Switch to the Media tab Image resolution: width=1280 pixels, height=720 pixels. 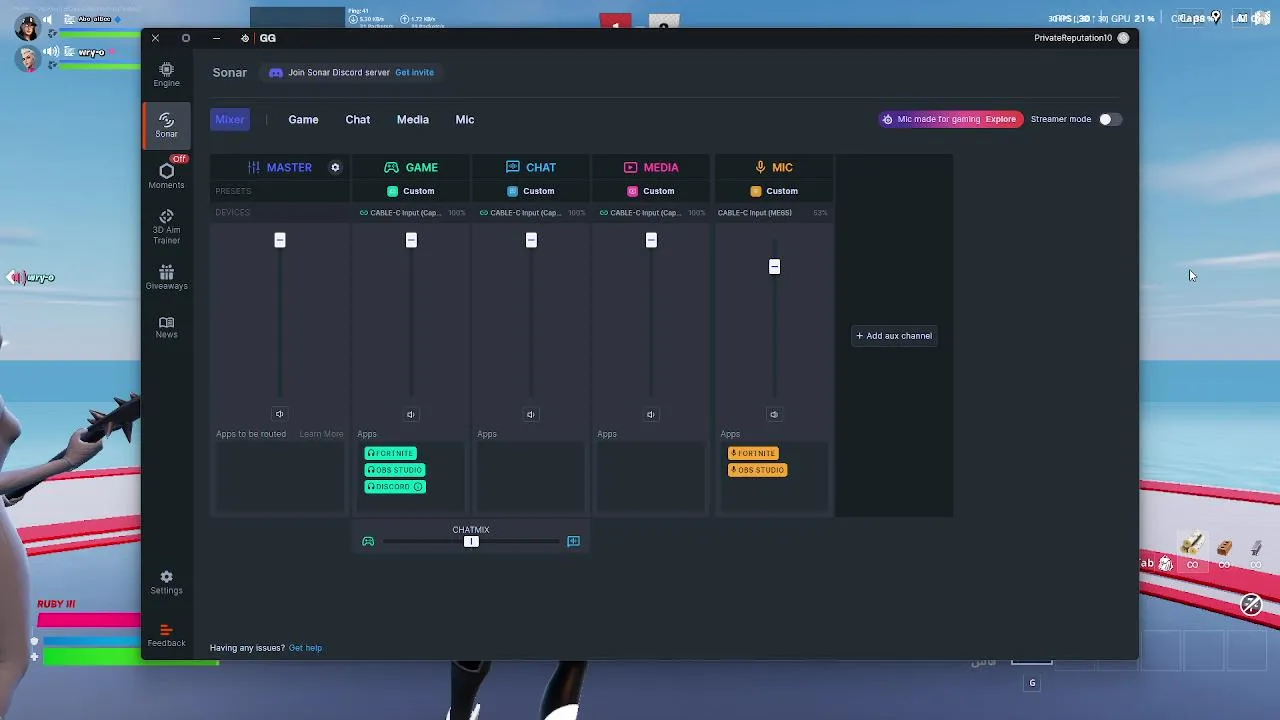(412, 119)
